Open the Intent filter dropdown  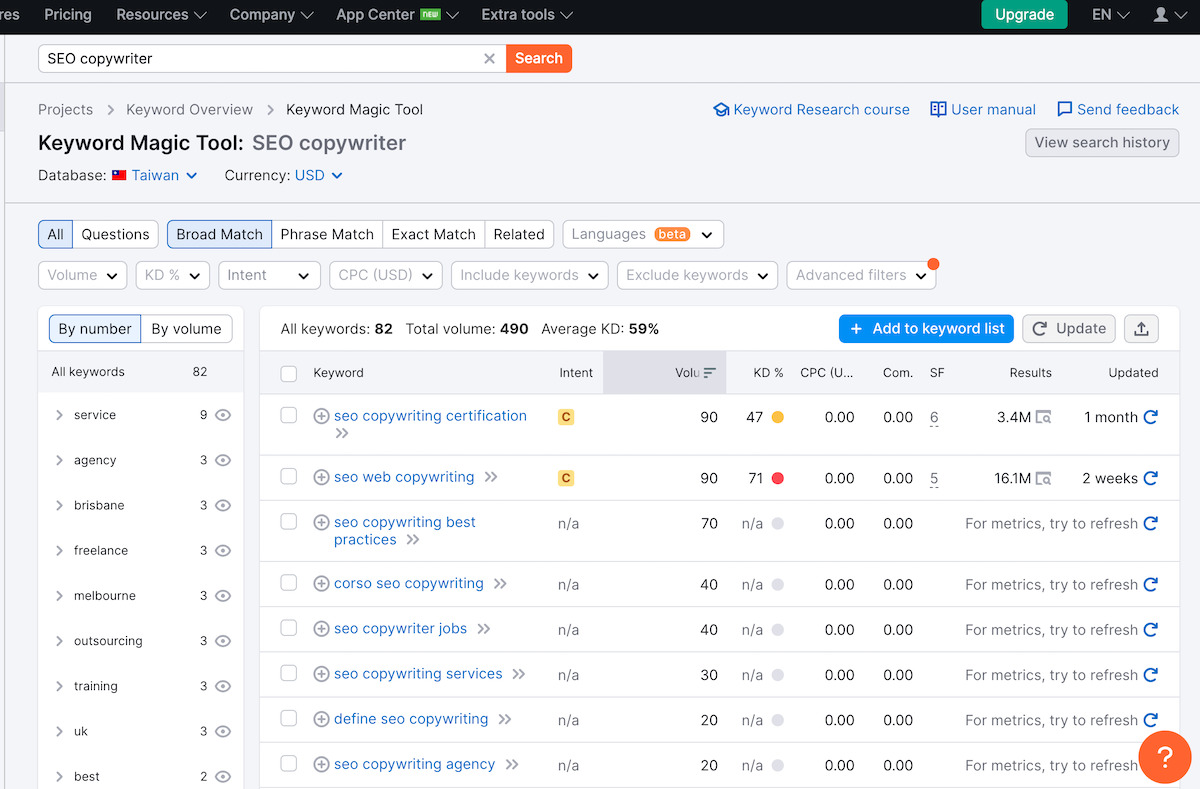click(x=269, y=275)
